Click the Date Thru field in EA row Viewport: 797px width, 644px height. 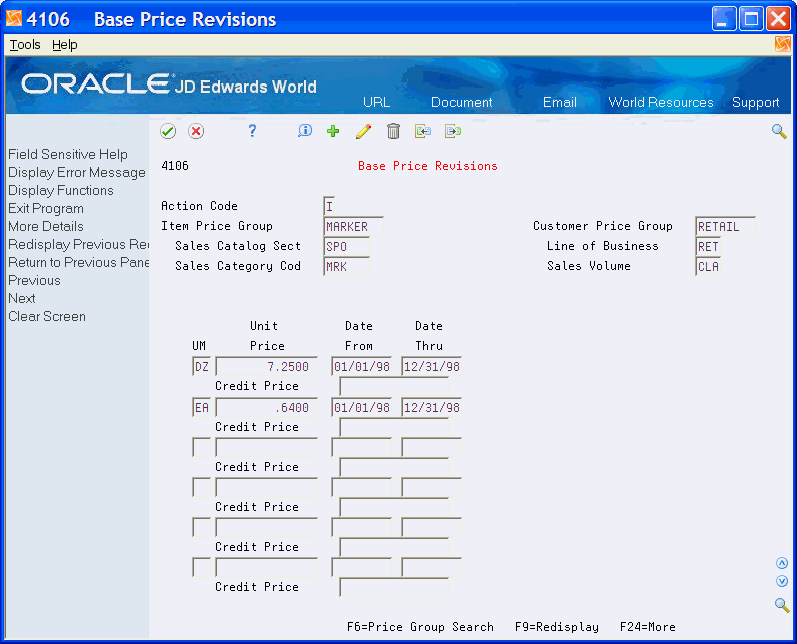click(432, 408)
